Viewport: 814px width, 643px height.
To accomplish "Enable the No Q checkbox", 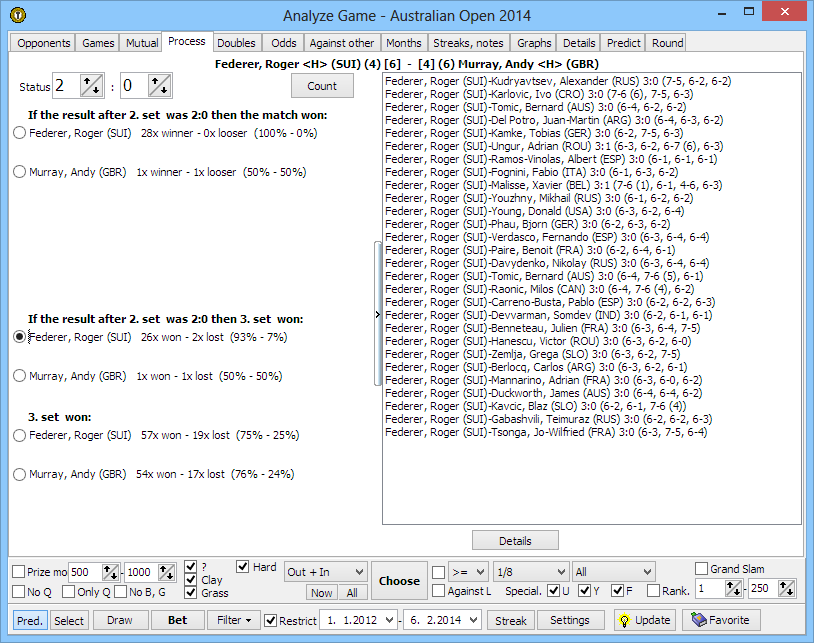I will click(x=18, y=592).
